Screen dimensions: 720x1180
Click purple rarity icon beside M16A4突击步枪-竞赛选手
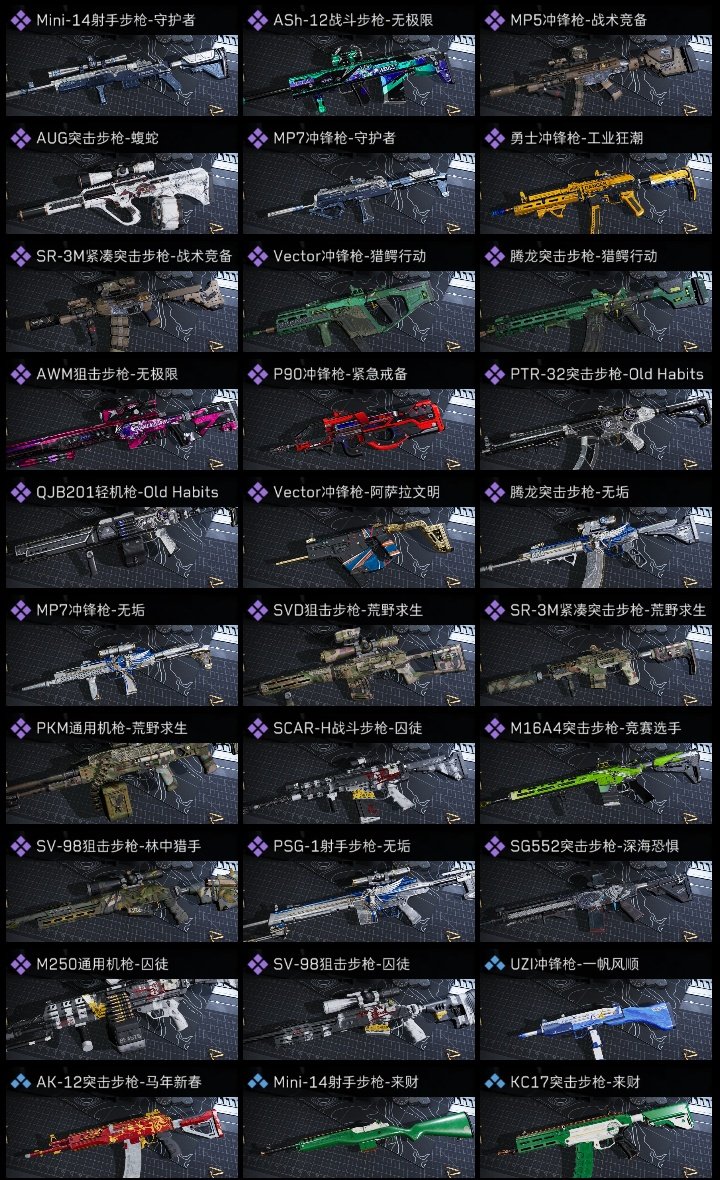[x=494, y=728]
